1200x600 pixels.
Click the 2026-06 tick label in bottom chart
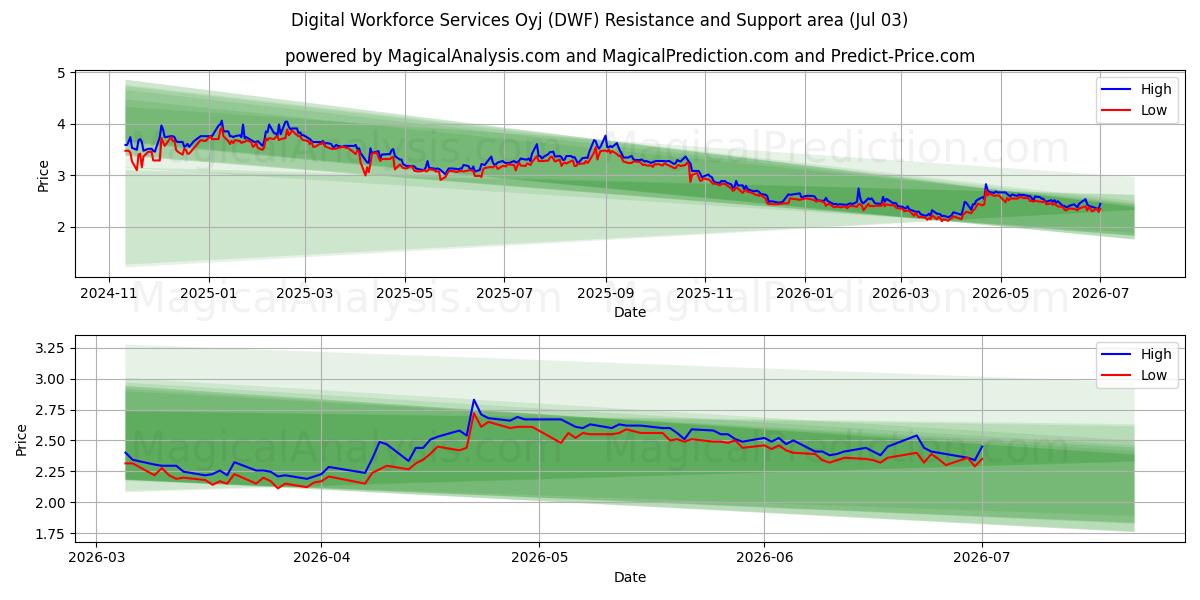[x=764, y=559]
